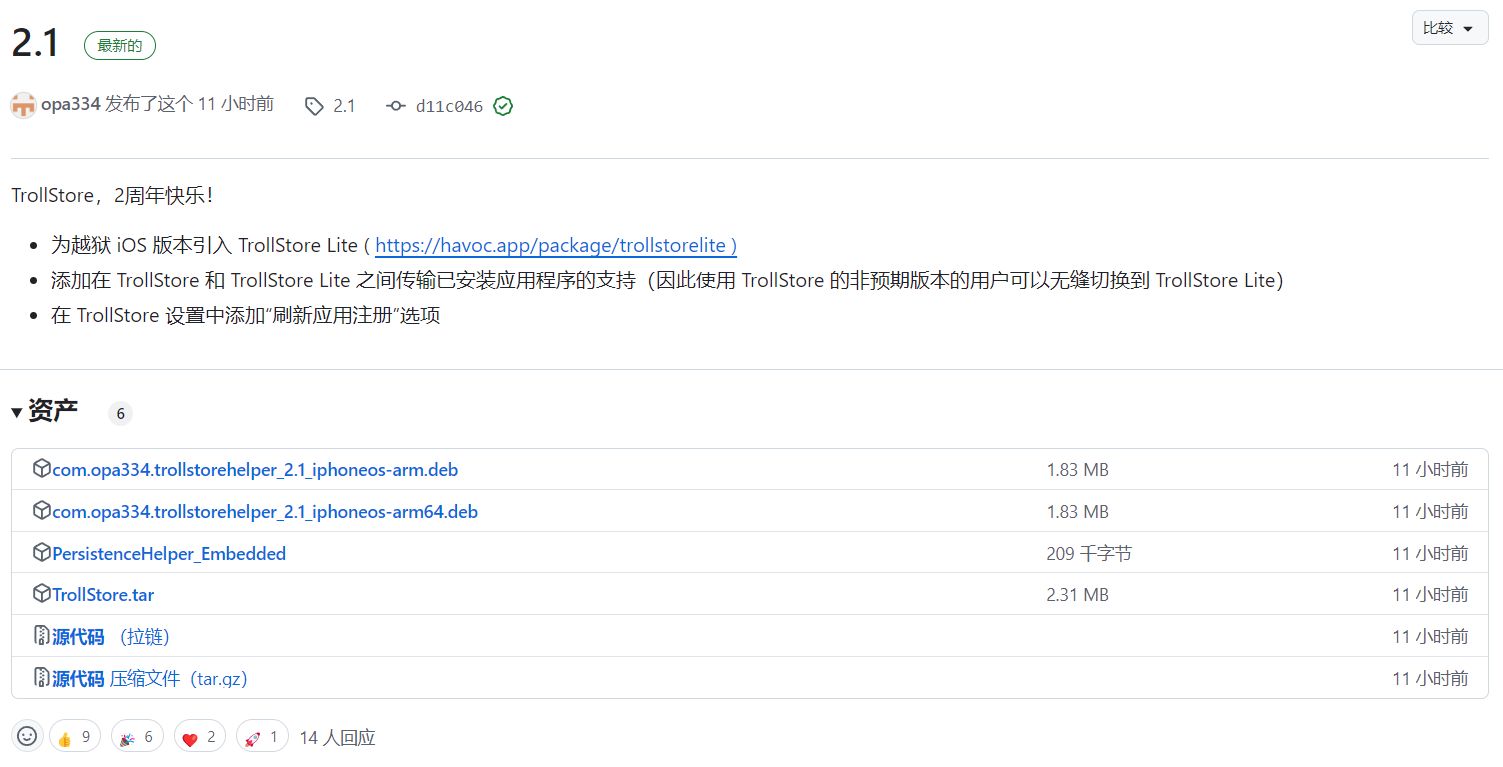This screenshot has width=1503, height=767.
Task: Click 11 小时前 in the TrollStore.tar row
Action: 1430,595
